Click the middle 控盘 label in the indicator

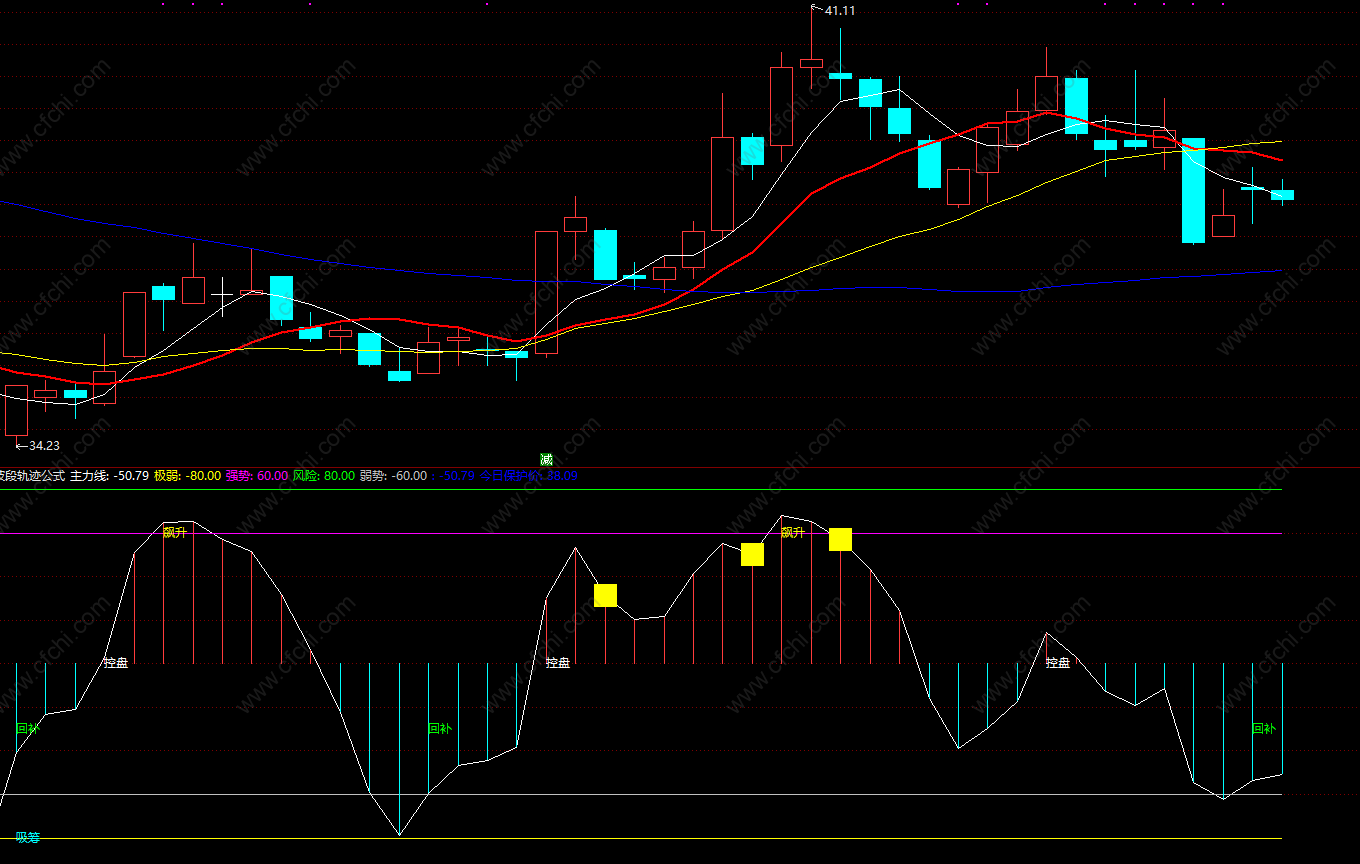pyautogui.click(x=558, y=662)
